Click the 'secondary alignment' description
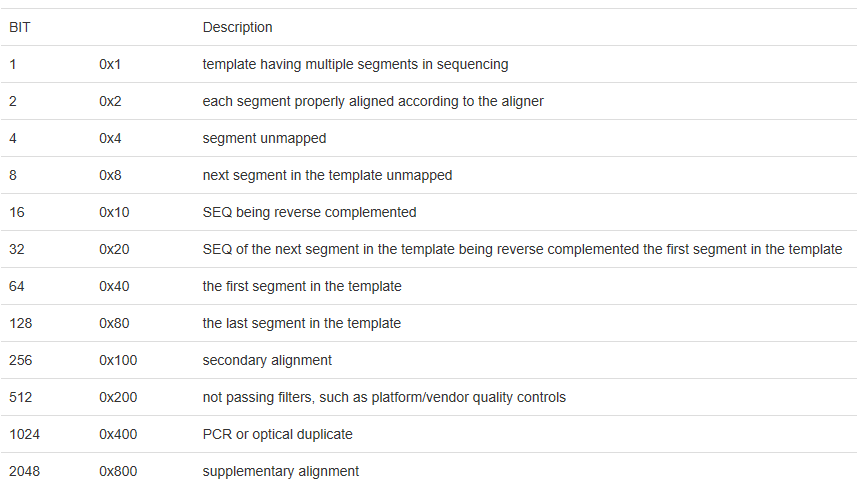The height and width of the screenshot is (496, 857). [x=267, y=361]
